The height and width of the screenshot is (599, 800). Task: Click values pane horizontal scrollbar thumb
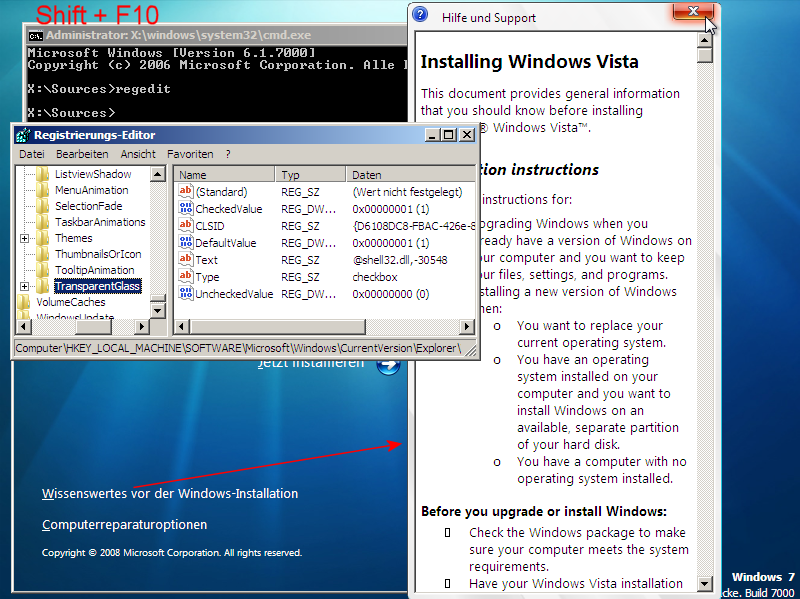coord(278,326)
